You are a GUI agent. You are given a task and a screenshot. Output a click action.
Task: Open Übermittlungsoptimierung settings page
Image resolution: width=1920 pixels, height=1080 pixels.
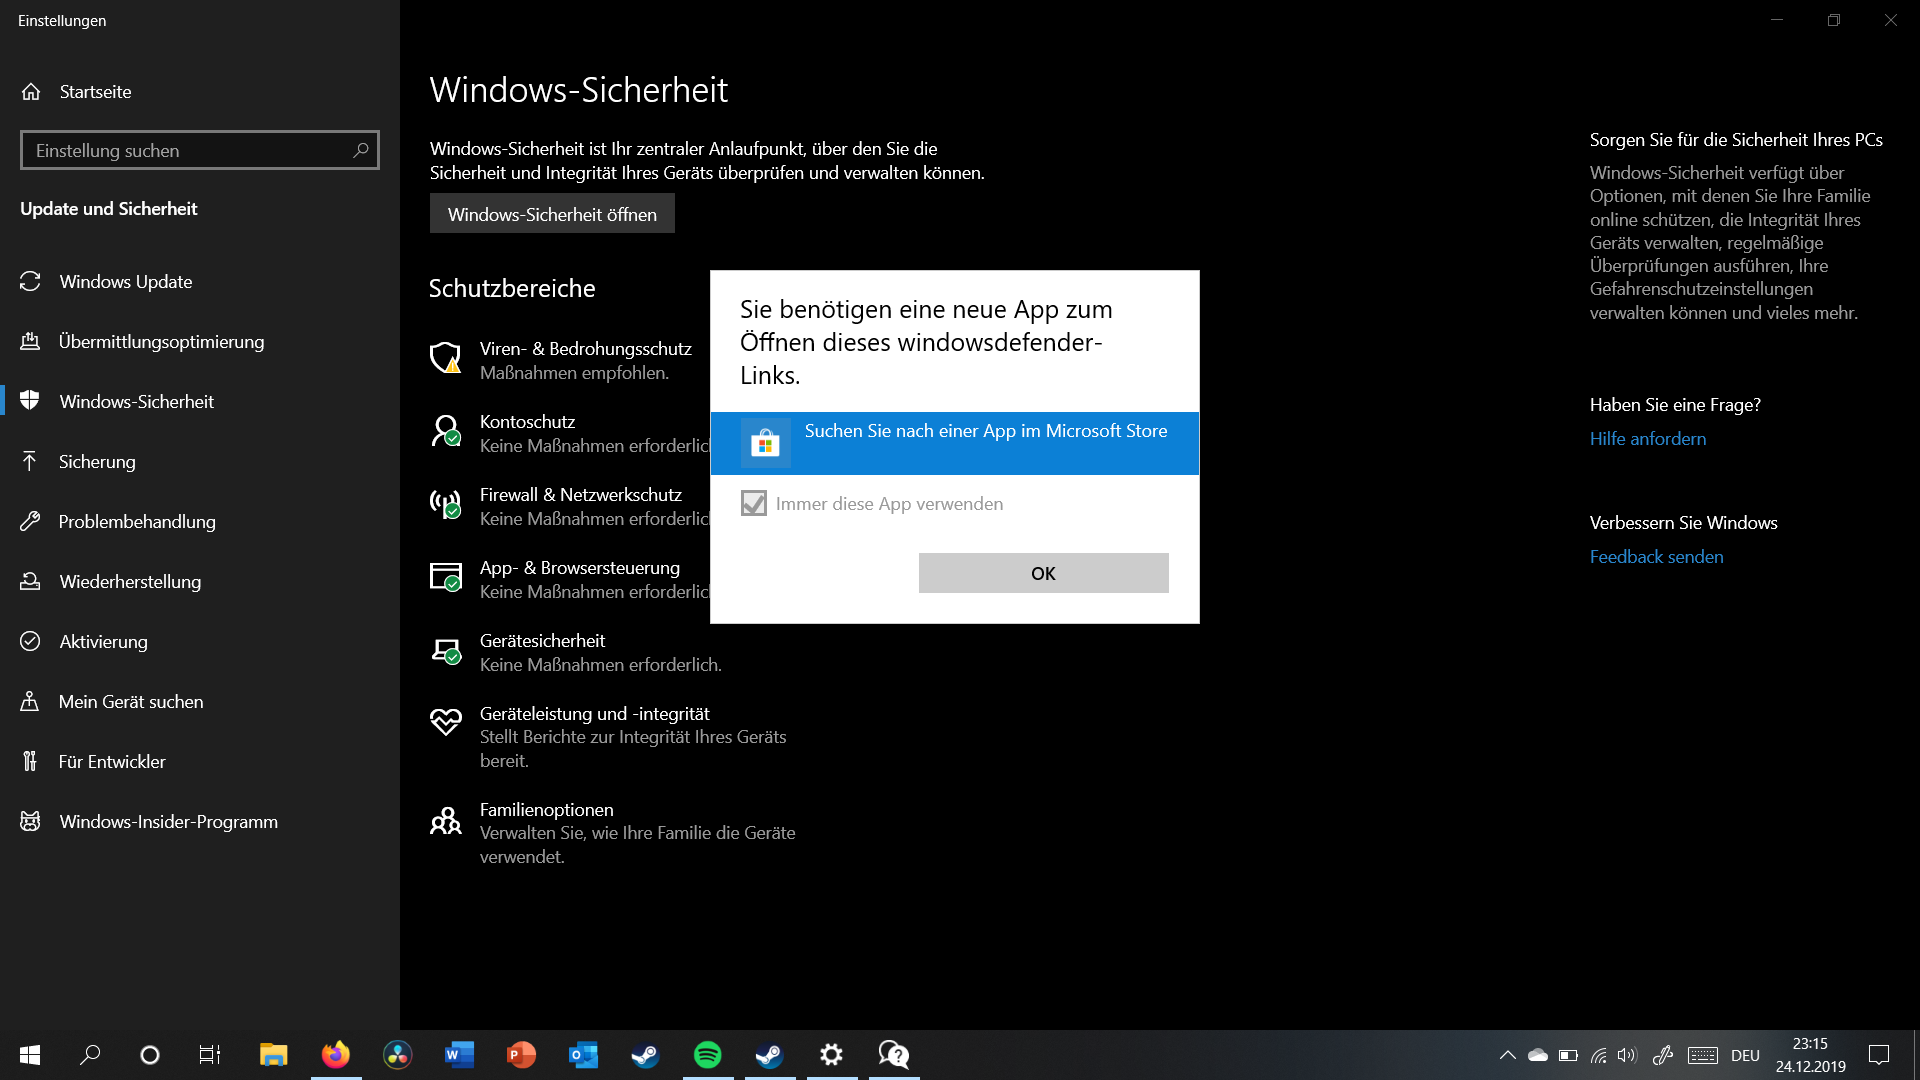161,341
